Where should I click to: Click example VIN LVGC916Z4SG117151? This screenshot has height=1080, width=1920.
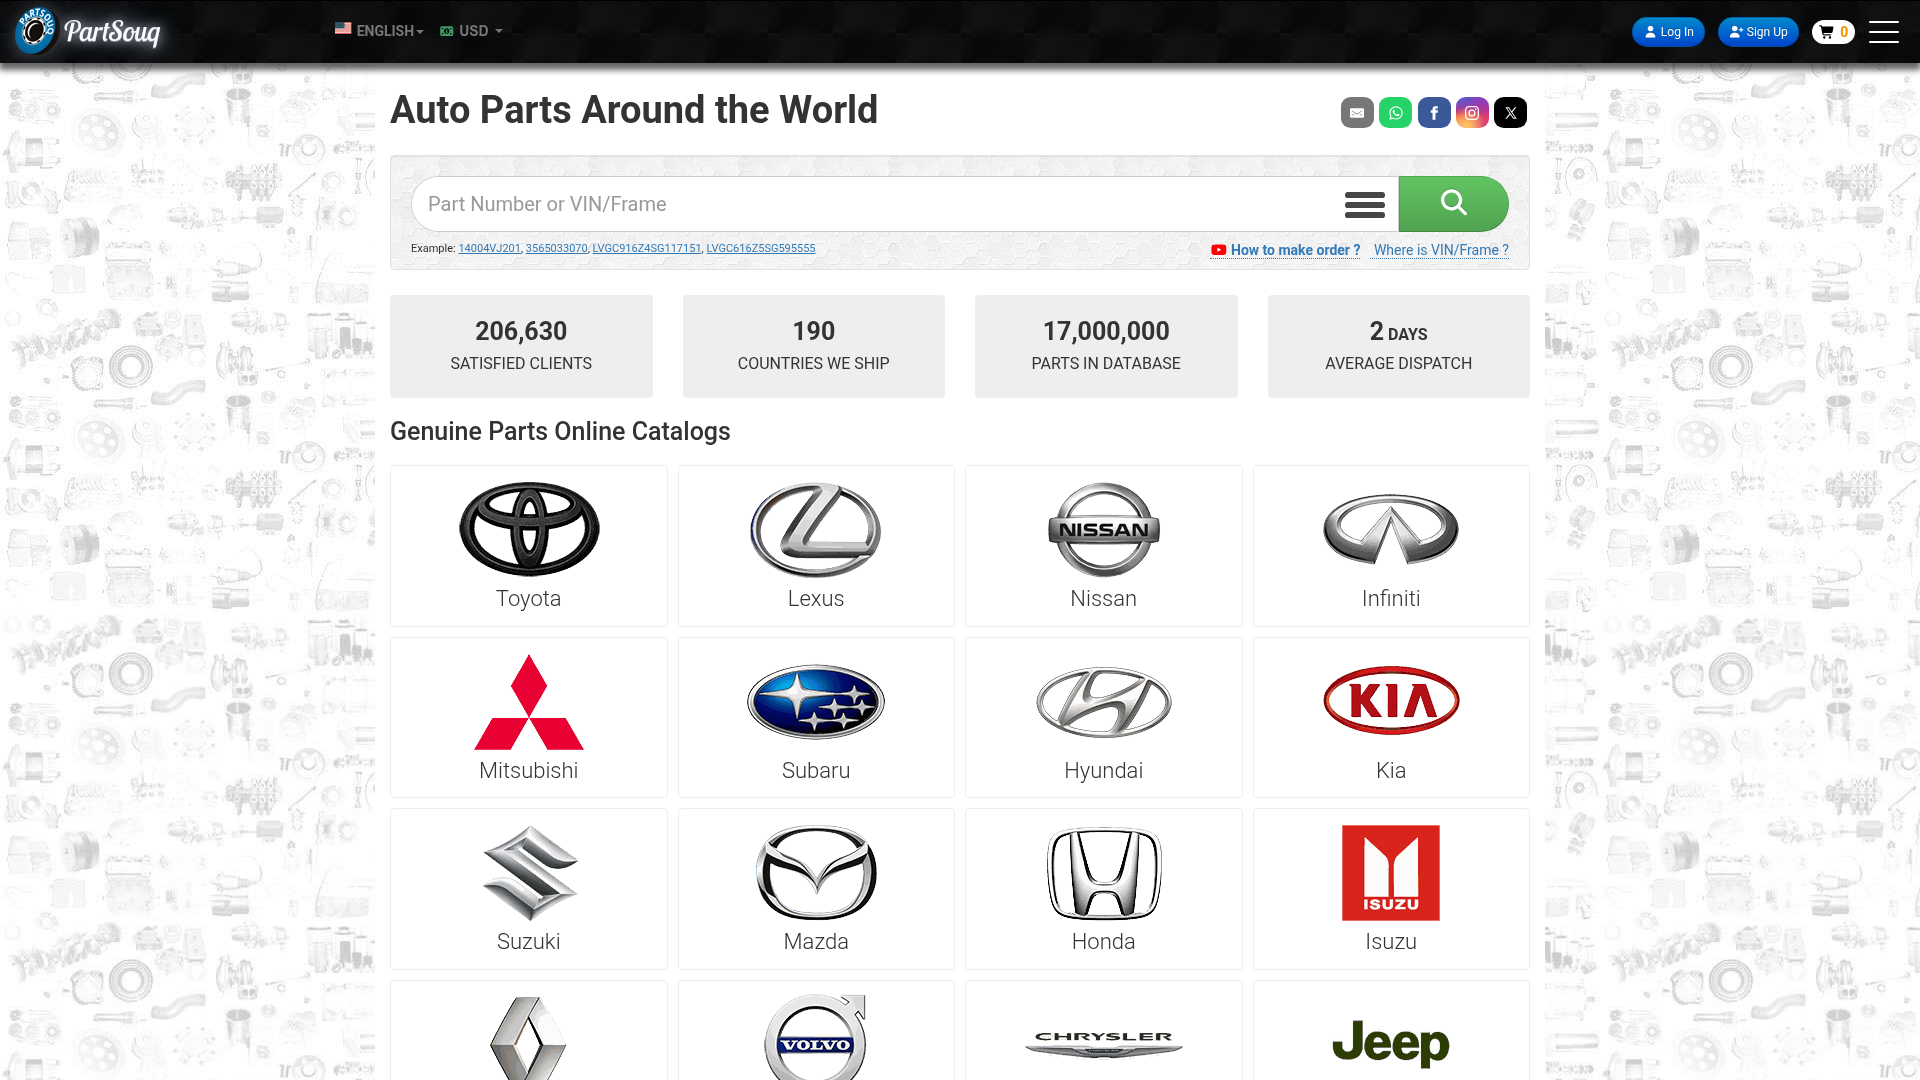pyautogui.click(x=646, y=248)
